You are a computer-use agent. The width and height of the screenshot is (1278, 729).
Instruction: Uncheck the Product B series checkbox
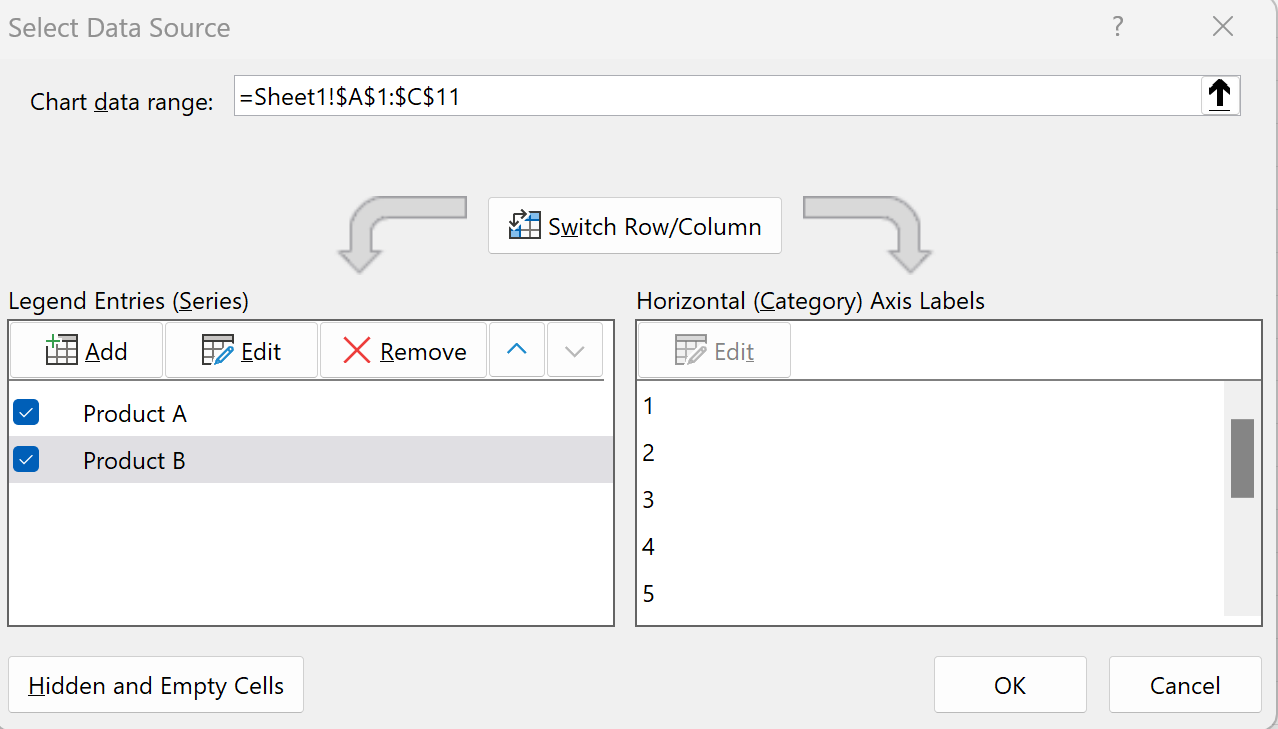tap(26, 460)
